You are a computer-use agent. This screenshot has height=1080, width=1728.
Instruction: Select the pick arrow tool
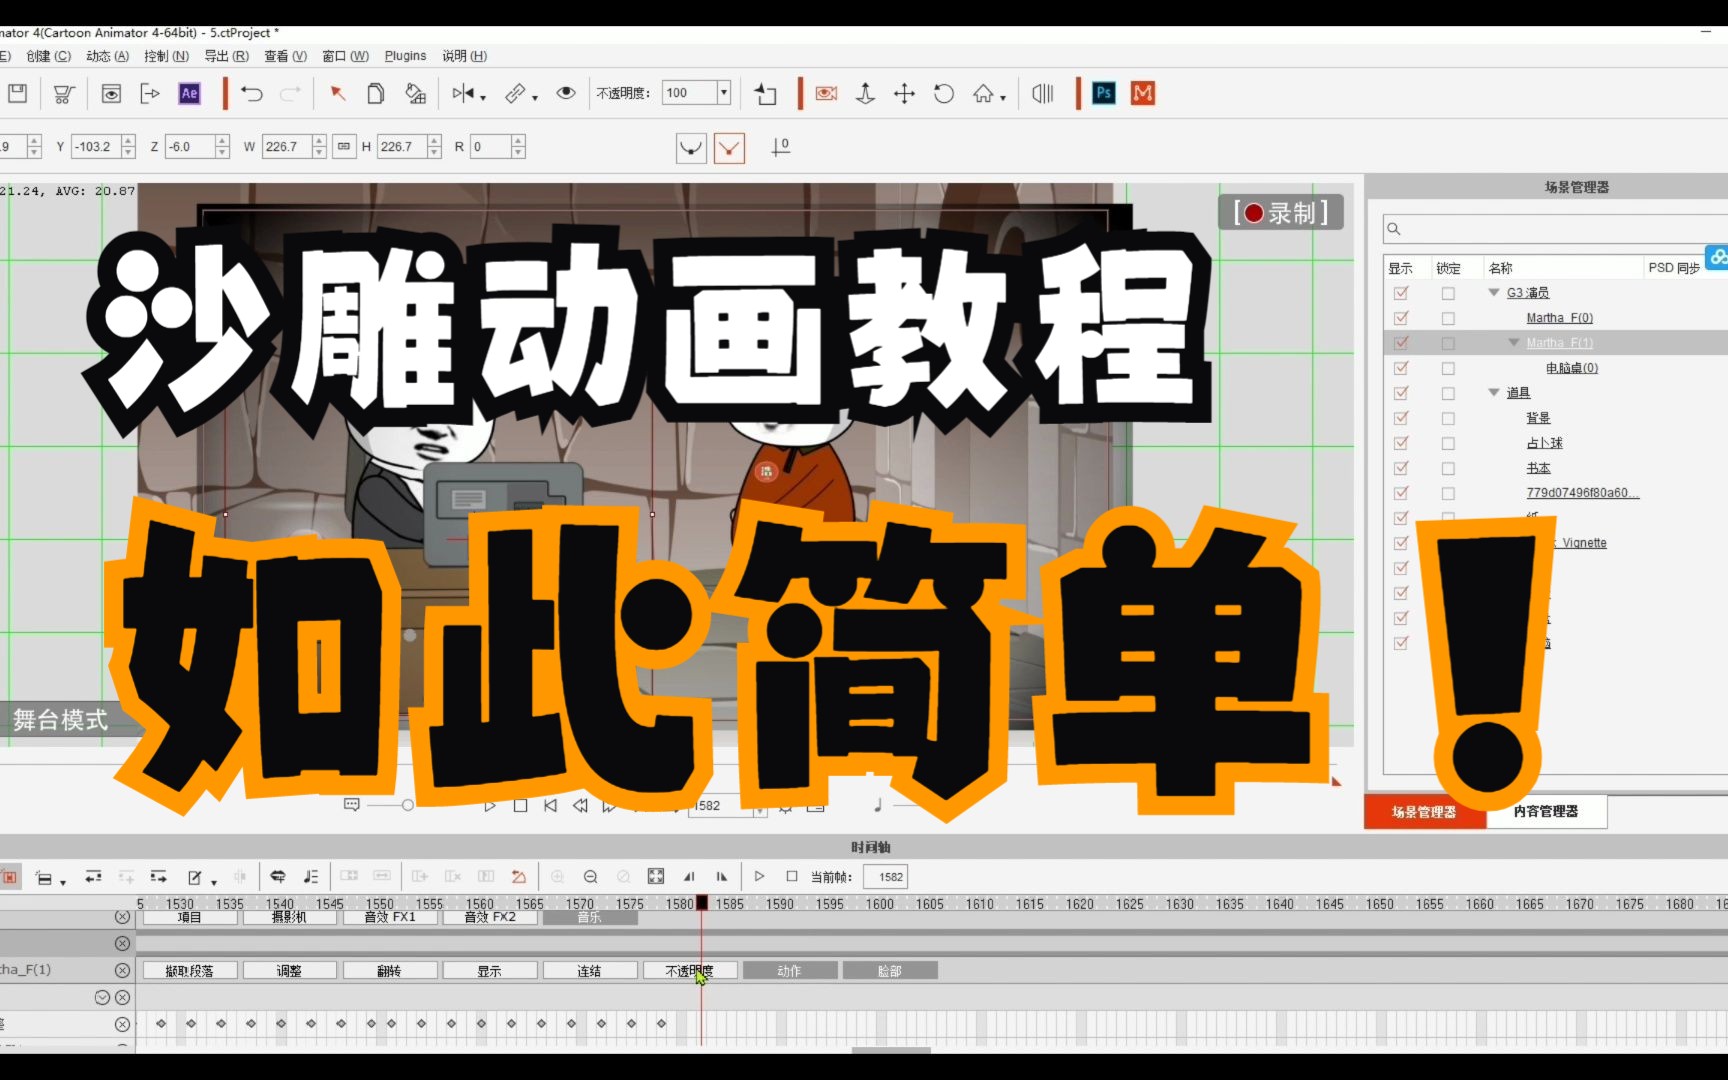click(x=337, y=93)
